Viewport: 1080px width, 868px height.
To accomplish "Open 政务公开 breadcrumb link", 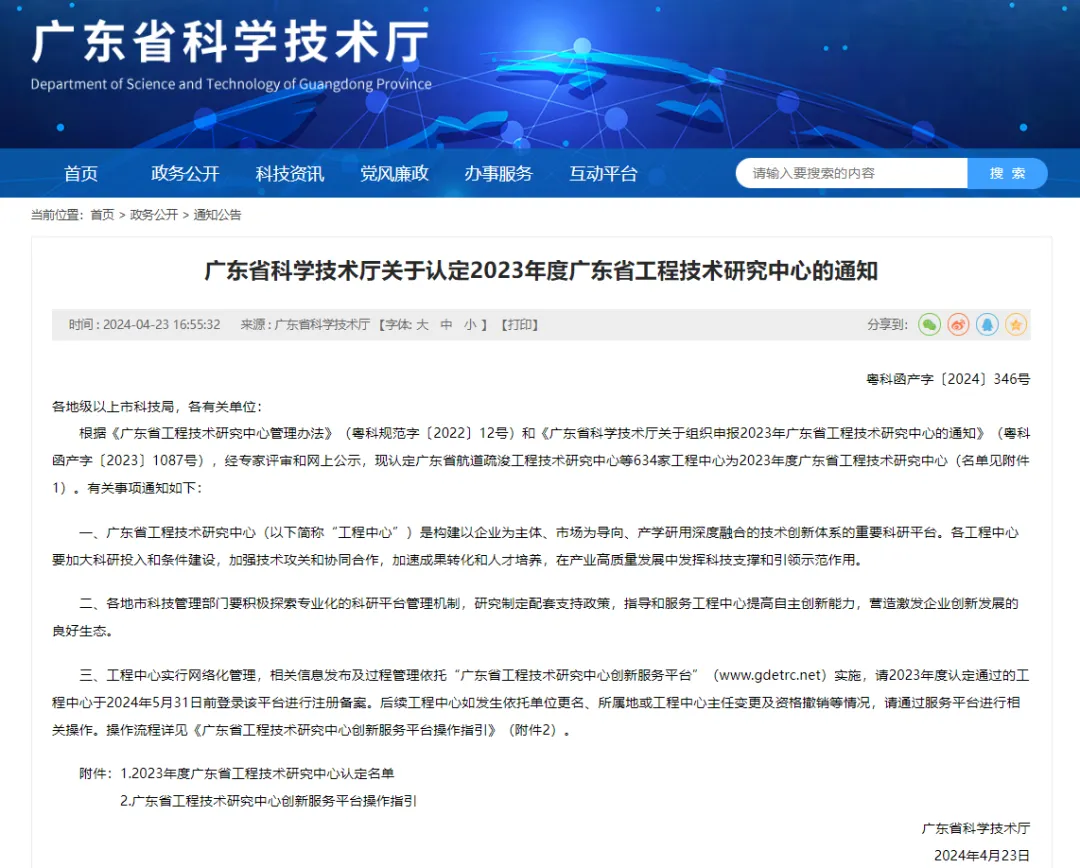I will 154,215.
